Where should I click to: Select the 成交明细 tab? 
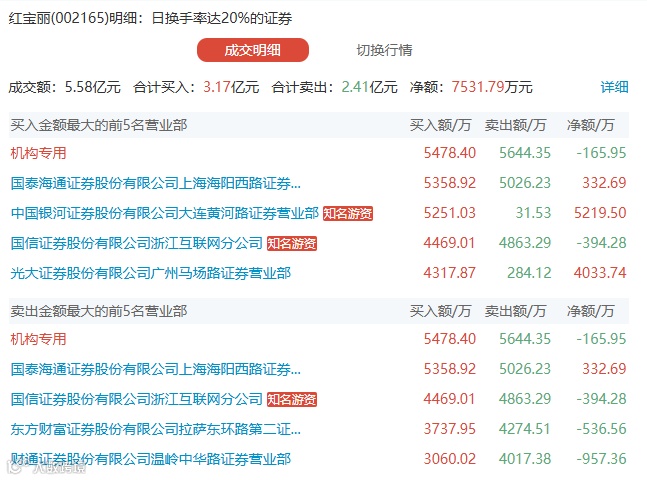click(x=253, y=50)
